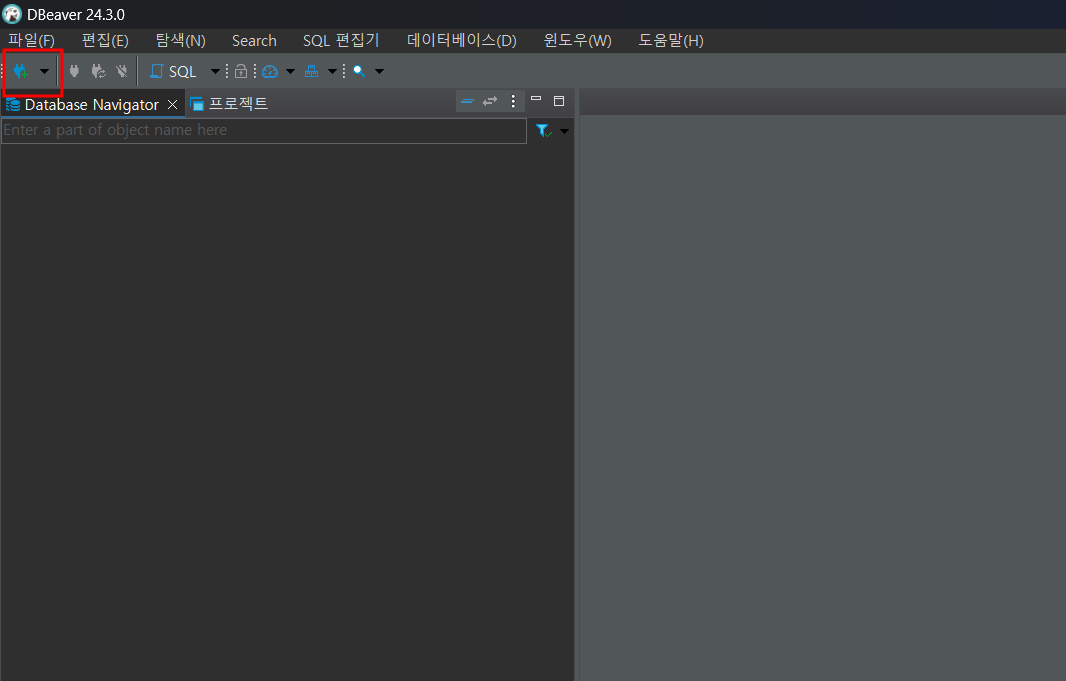Close the Database Navigator tab
The width and height of the screenshot is (1066, 681).
pyautogui.click(x=173, y=105)
